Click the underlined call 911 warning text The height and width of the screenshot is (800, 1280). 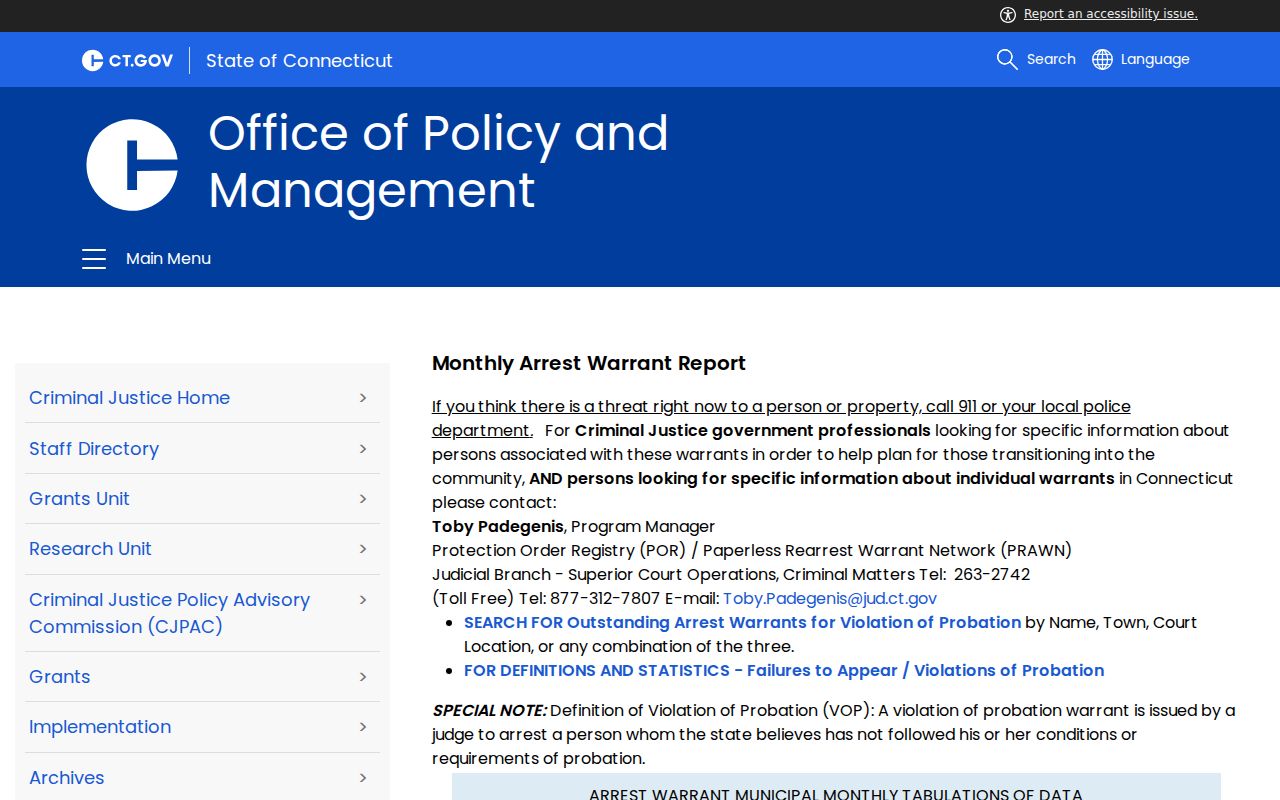[x=781, y=419]
